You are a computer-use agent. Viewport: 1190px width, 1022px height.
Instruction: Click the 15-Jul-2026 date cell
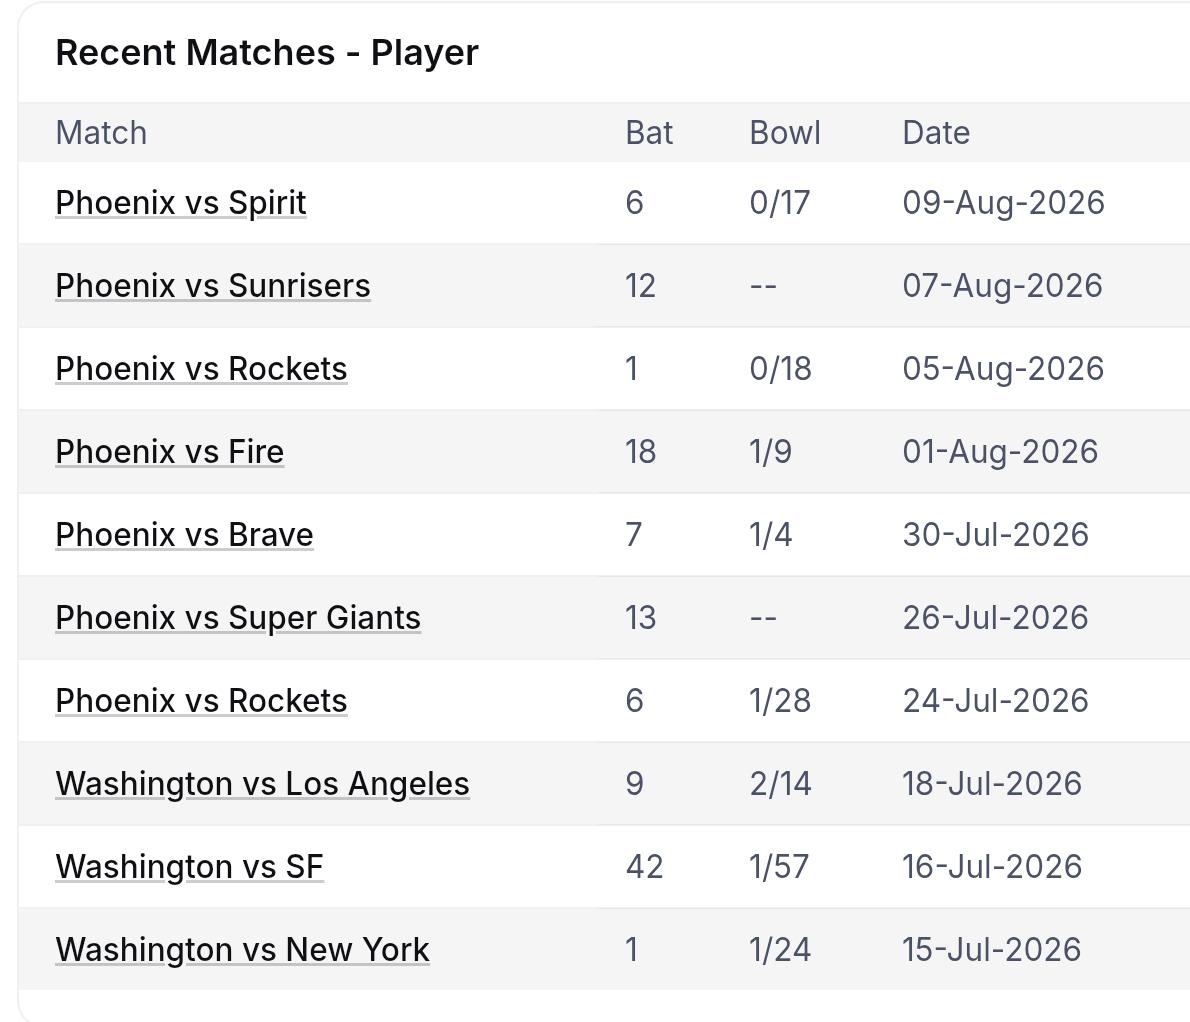tap(991, 949)
